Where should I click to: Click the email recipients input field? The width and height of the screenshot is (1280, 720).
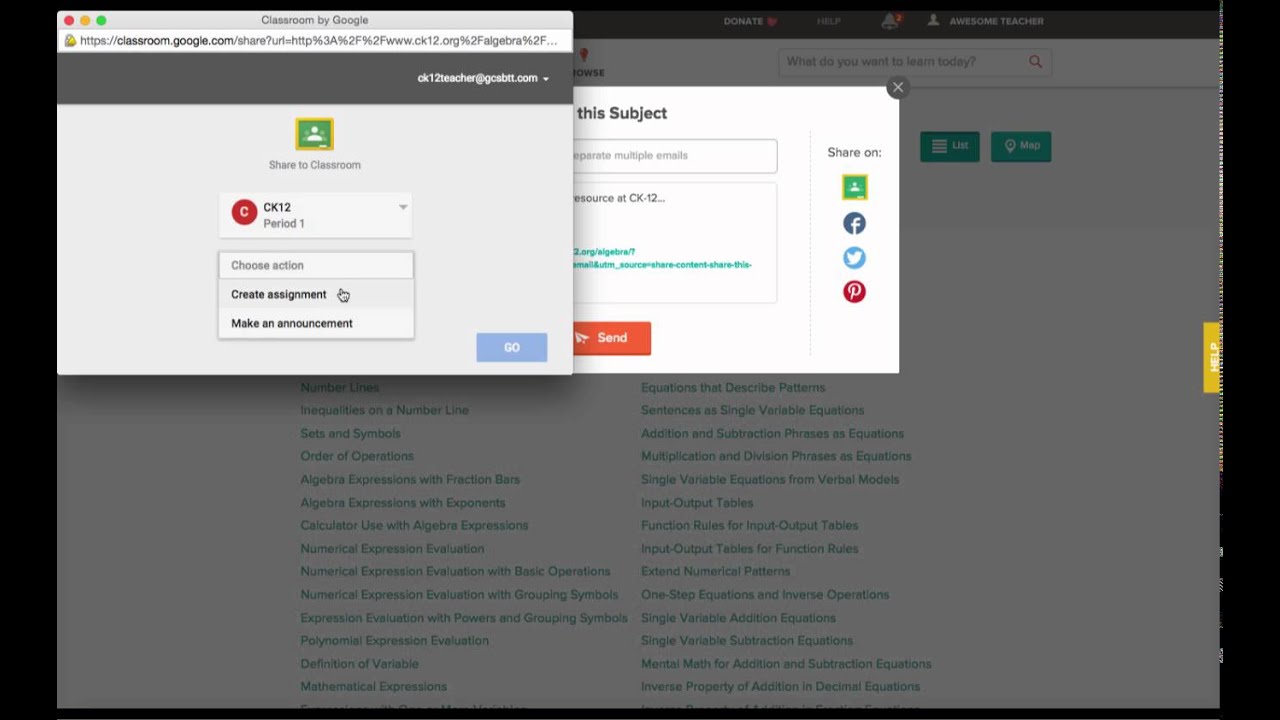point(674,155)
